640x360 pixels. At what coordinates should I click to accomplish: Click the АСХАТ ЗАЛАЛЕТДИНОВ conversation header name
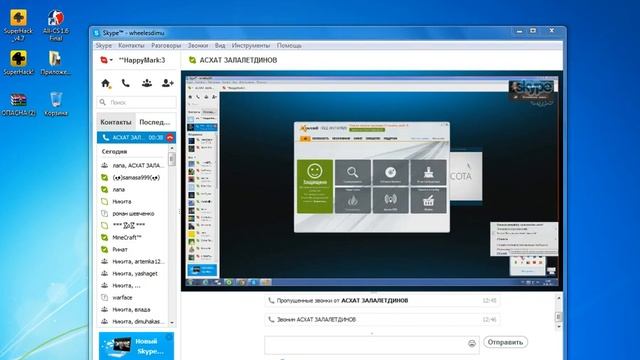(x=238, y=60)
